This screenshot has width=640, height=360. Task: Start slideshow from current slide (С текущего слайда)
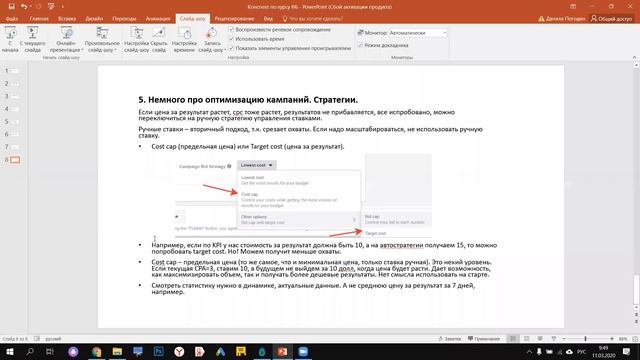click(x=33, y=39)
